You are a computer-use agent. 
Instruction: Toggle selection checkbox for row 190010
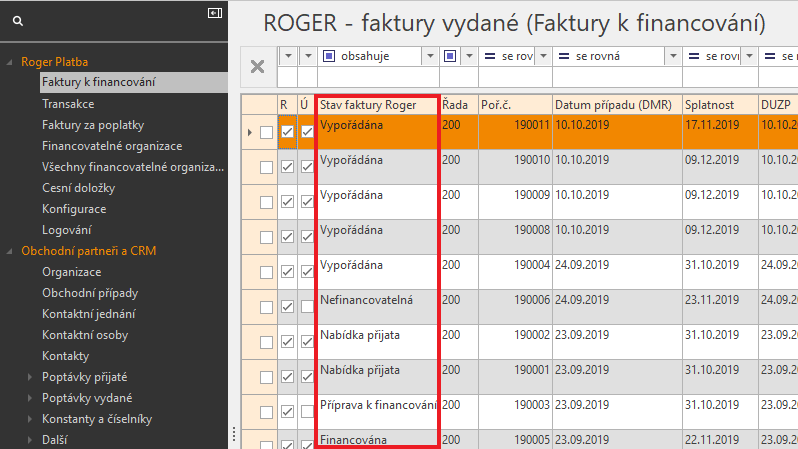tap(266, 167)
